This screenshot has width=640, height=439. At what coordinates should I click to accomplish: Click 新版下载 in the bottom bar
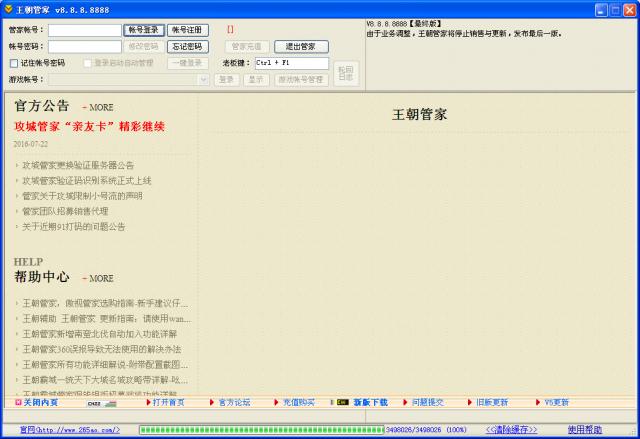370,403
